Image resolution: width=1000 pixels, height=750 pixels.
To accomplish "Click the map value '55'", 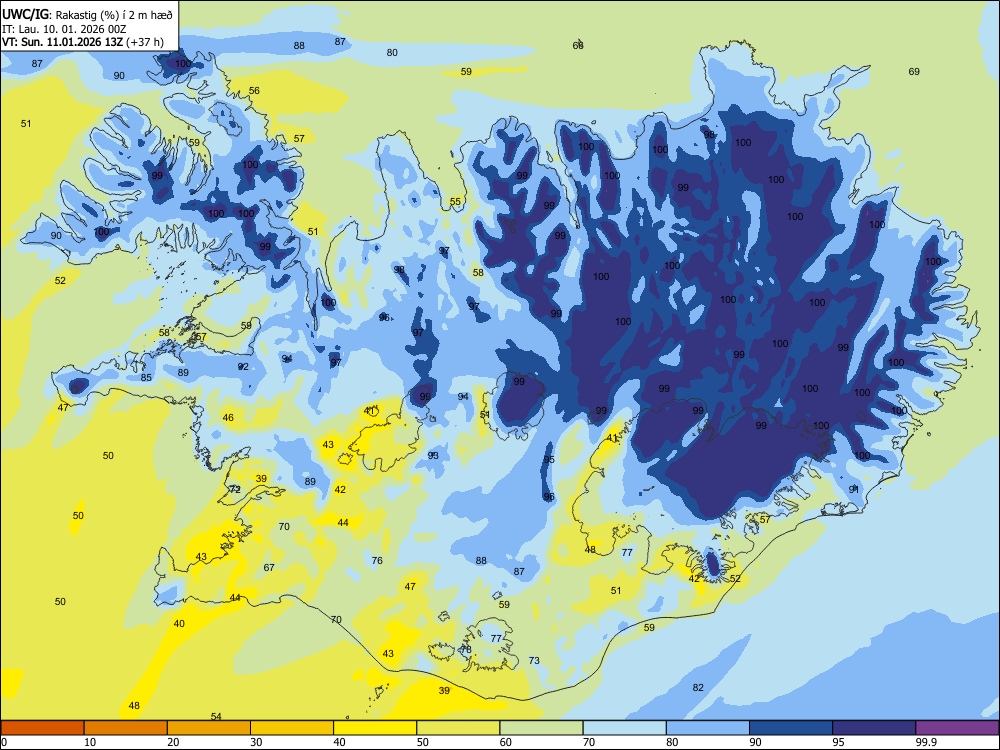I will click(x=455, y=202).
